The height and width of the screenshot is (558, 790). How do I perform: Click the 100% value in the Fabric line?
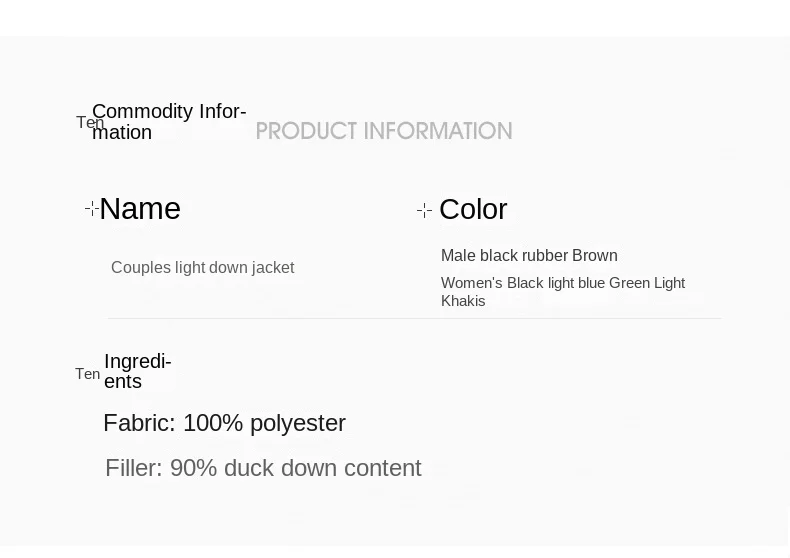[213, 423]
